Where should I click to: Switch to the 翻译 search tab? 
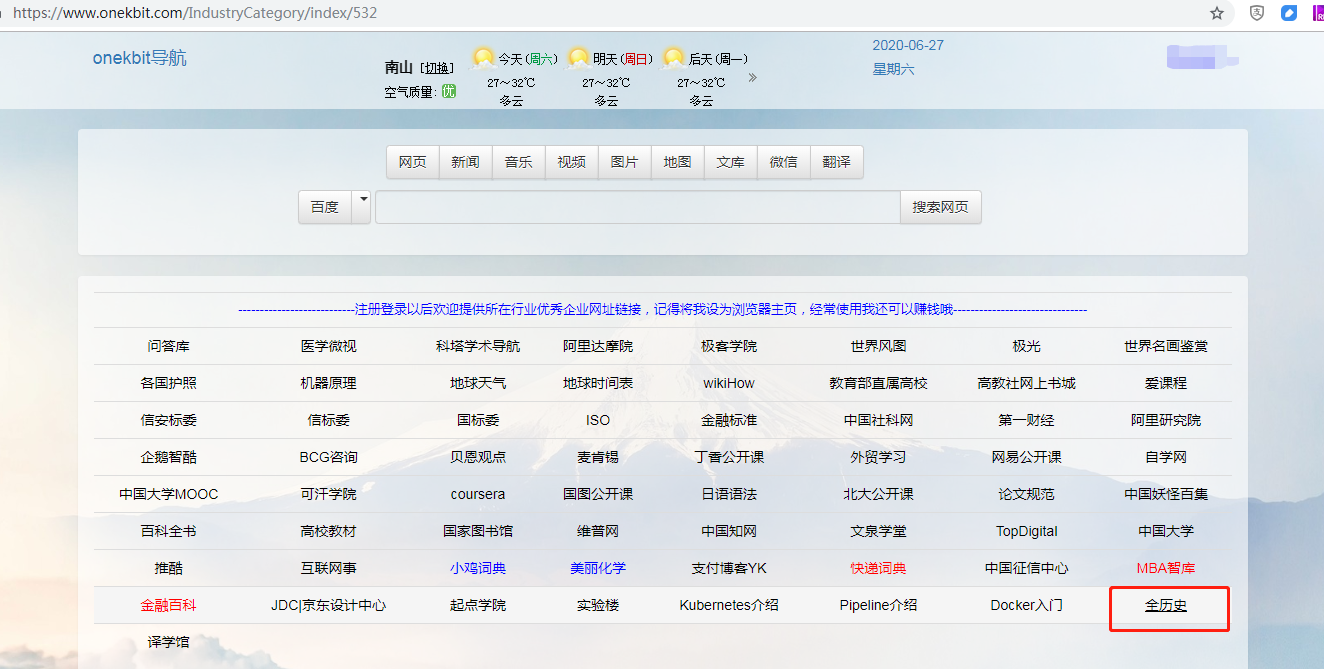(x=836, y=162)
